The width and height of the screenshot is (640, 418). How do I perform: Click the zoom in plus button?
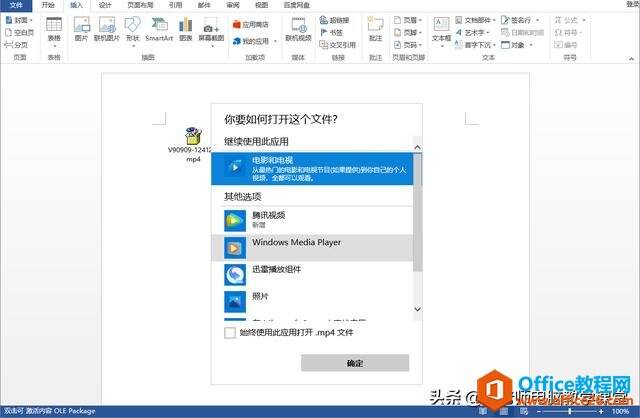tap(601, 411)
